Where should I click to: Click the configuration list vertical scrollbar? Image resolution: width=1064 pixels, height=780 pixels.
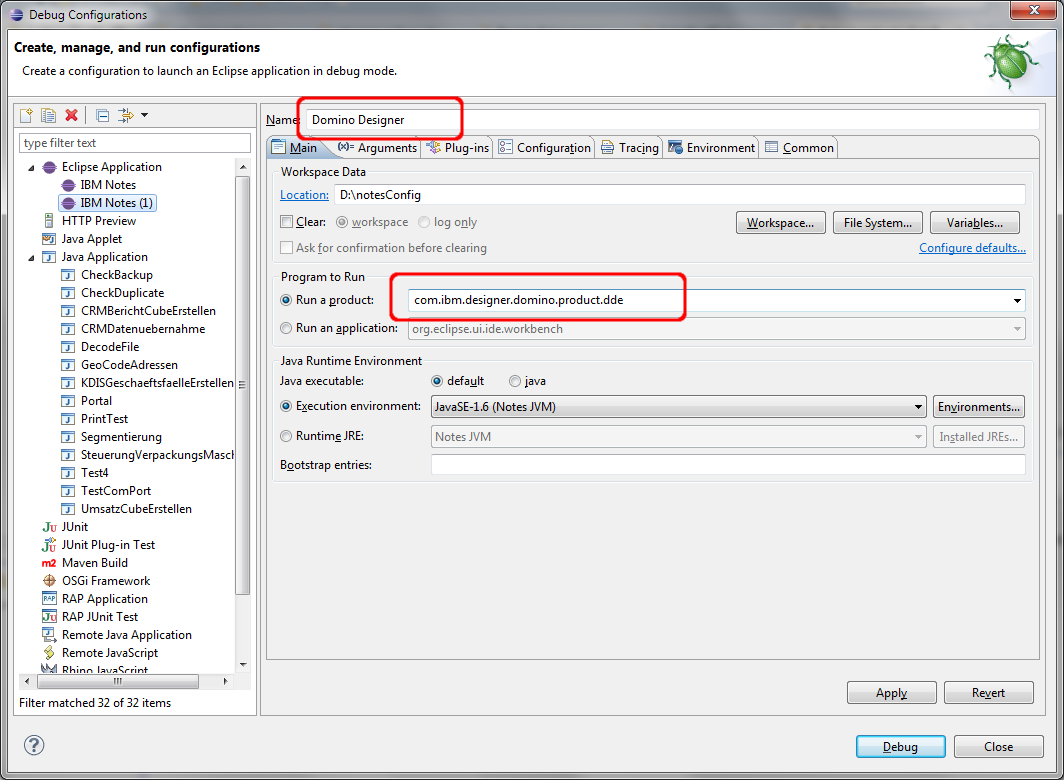[x=243, y=400]
